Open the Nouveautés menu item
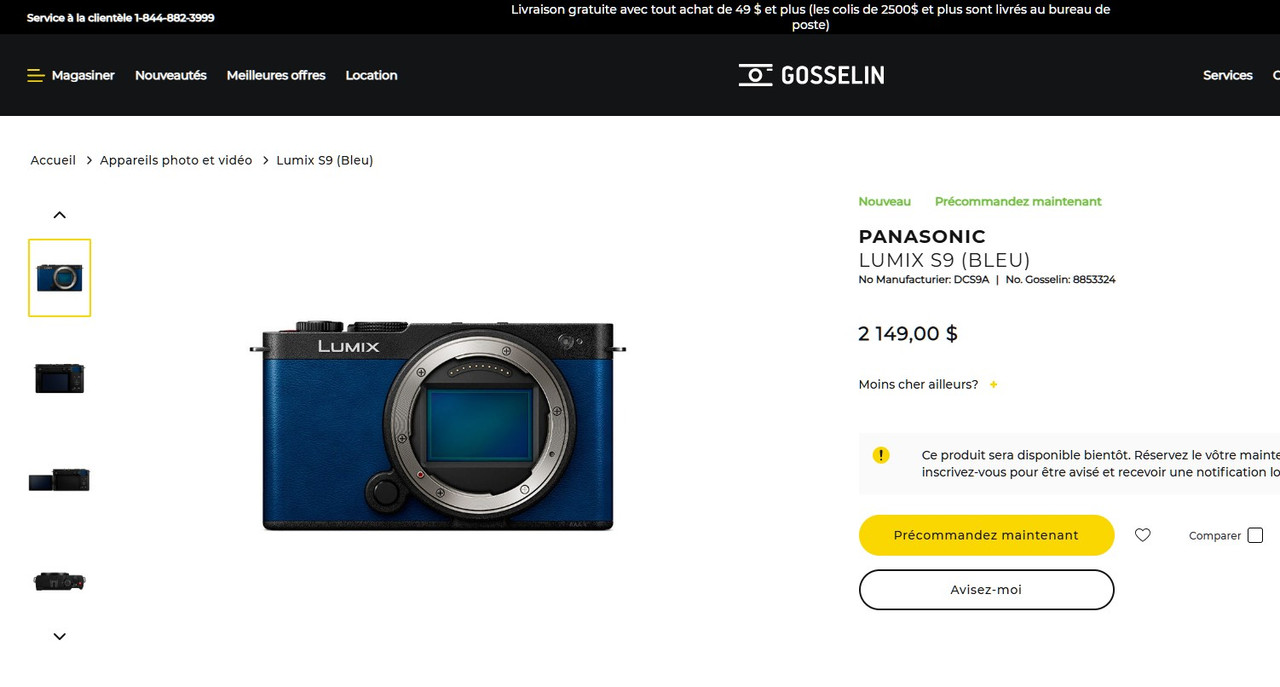This screenshot has width=1280, height=687. click(171, 75)
